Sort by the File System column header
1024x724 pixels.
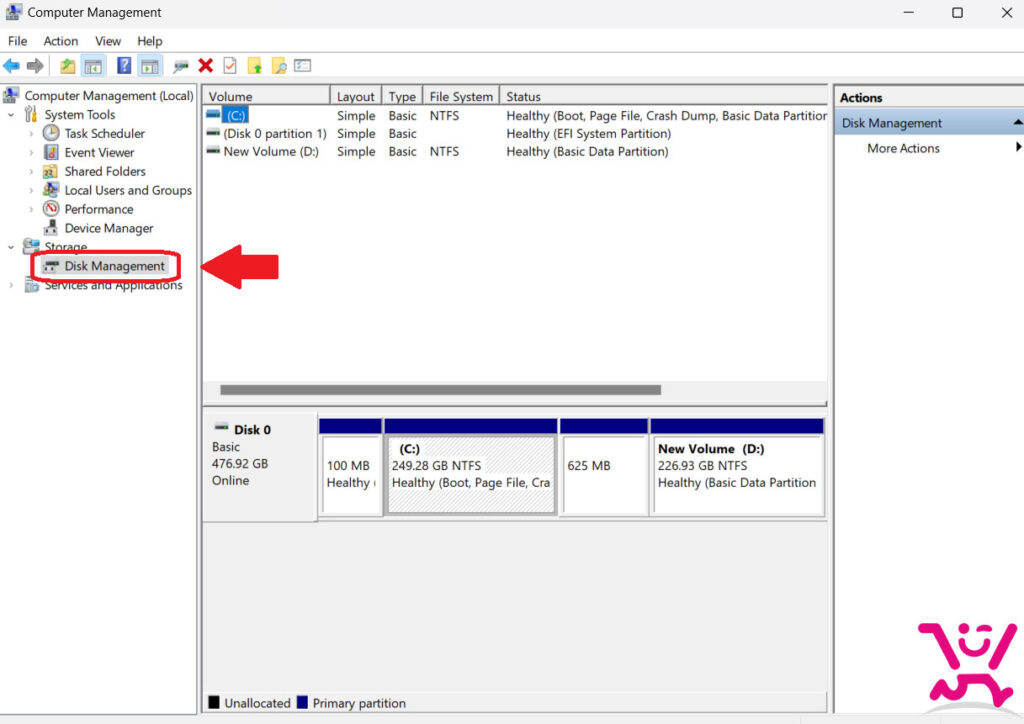point(461,96)
